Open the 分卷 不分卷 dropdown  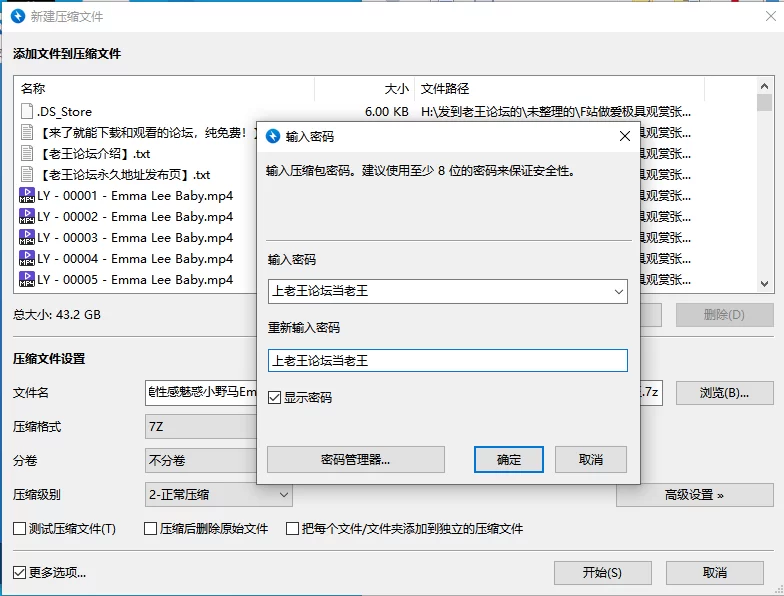201,460
